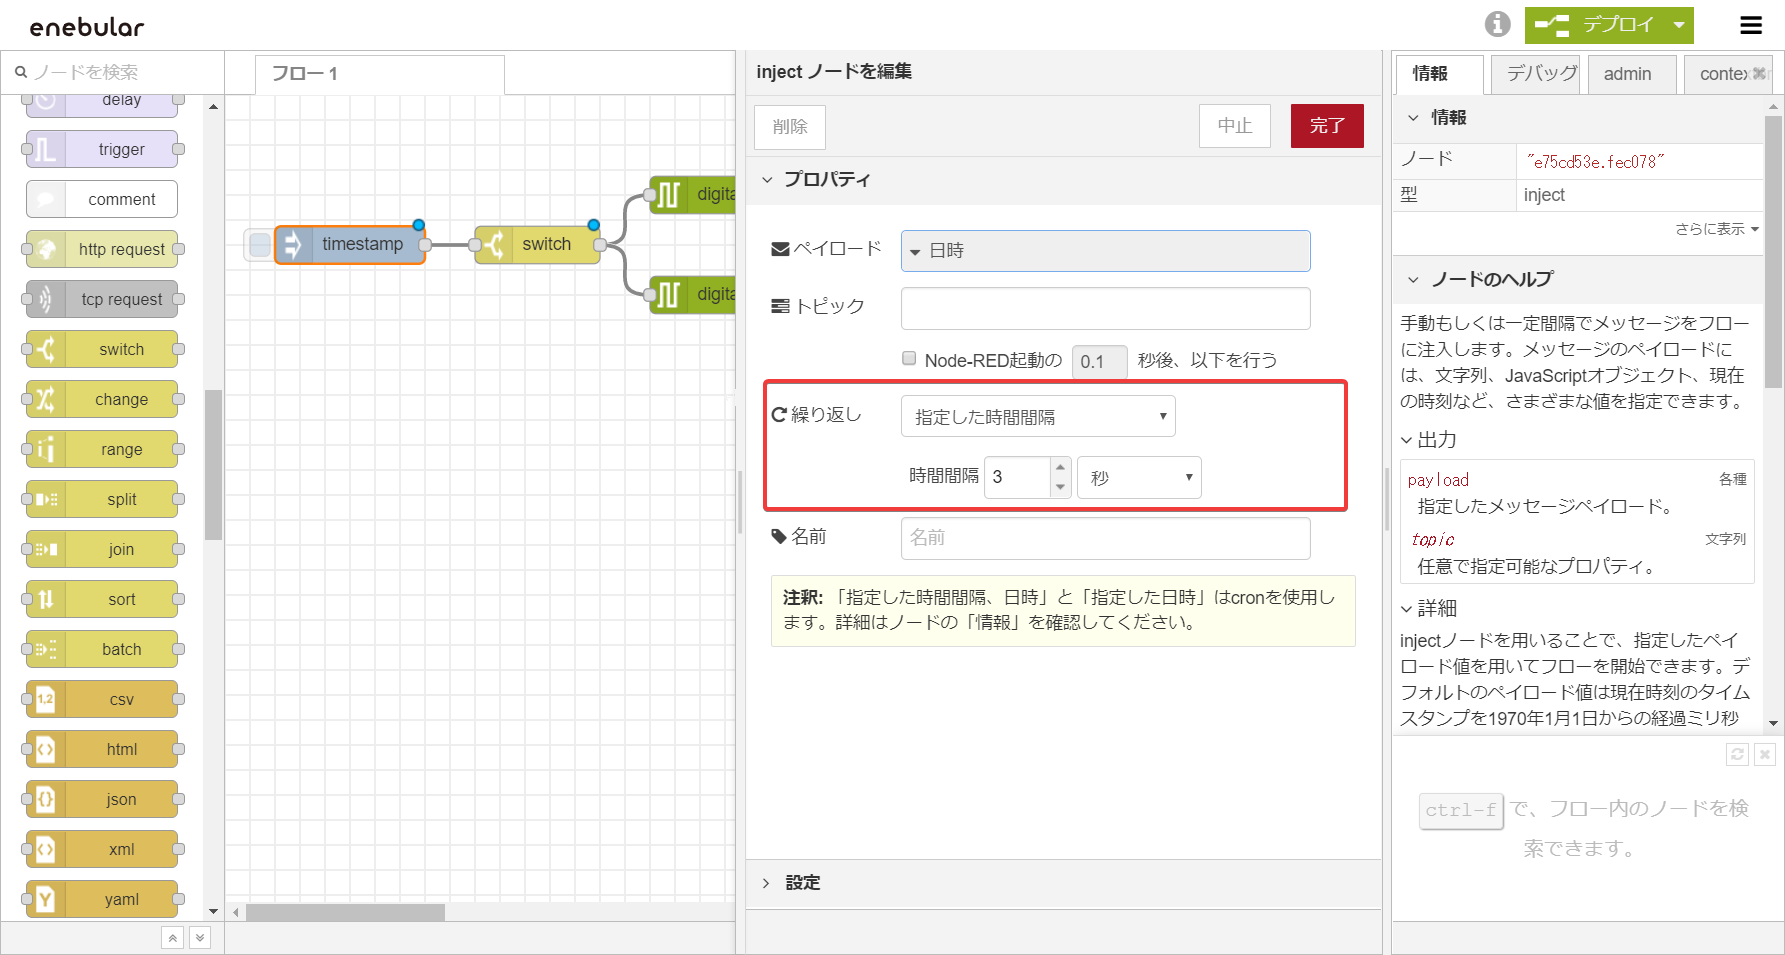Viewport: 1785px width, 955px height.
Task: Open the hamburger main menu
Action: [x=1751, y=25]
